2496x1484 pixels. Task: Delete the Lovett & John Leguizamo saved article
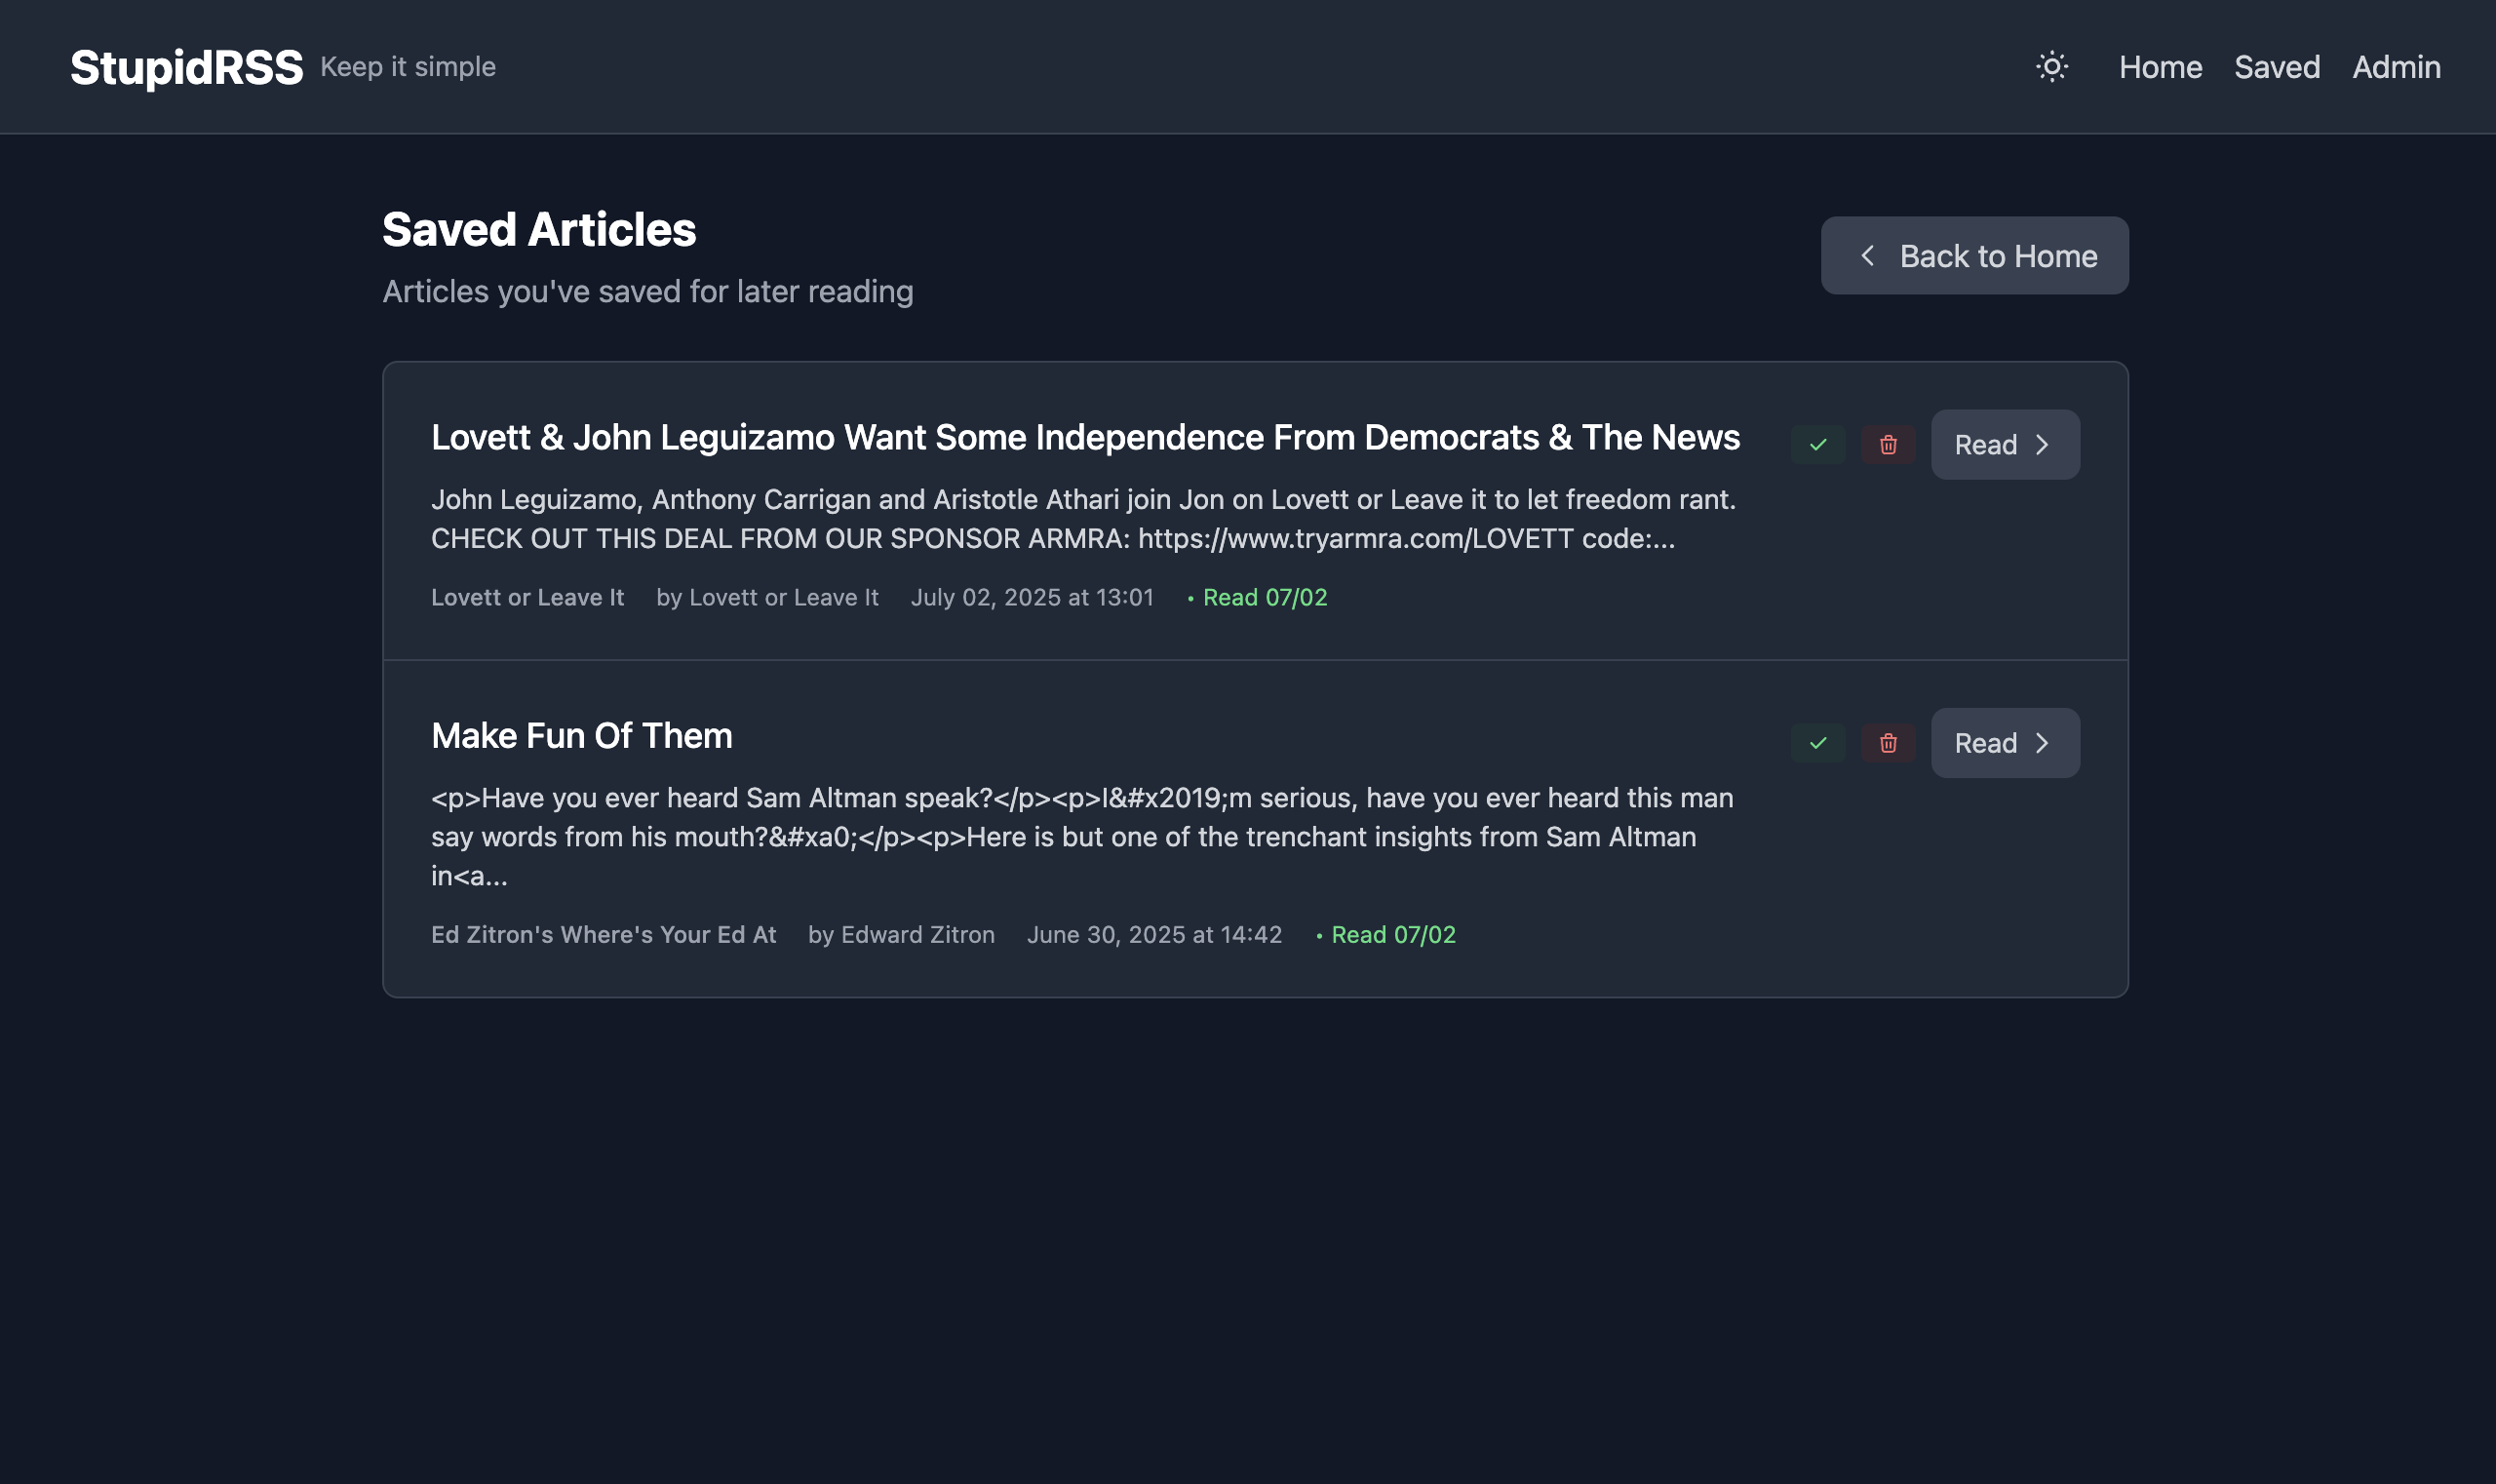pyautogui.click(x=1888, y=445)
